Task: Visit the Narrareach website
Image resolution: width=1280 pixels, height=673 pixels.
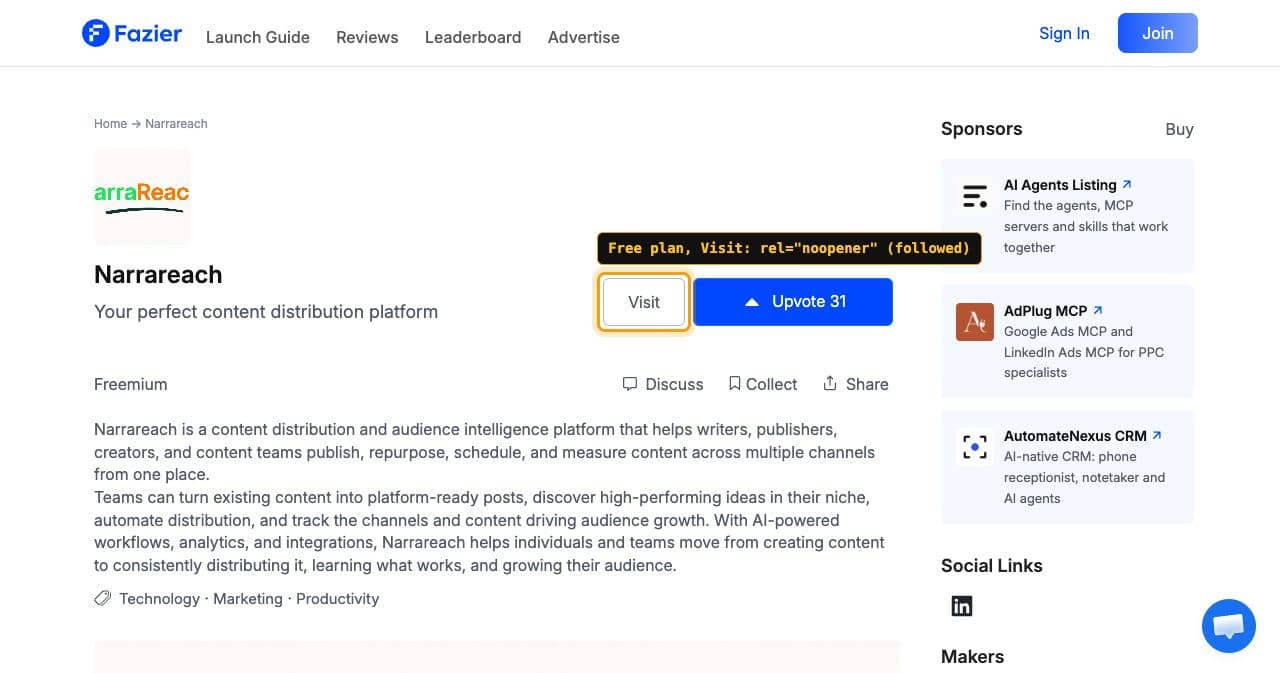Action: [644, 302]
